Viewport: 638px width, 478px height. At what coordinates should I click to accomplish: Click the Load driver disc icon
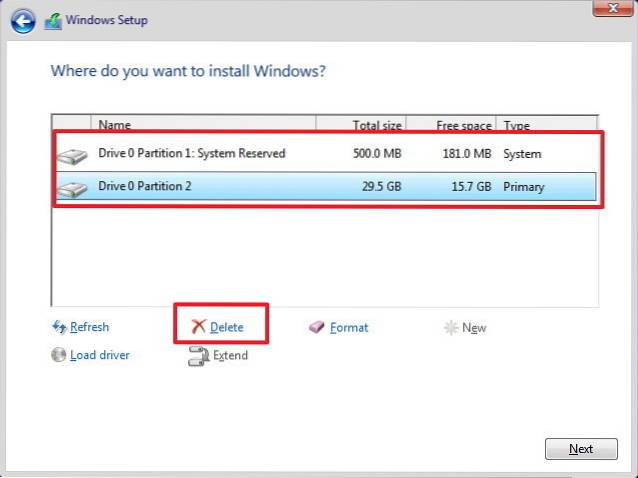coord(59,355)
